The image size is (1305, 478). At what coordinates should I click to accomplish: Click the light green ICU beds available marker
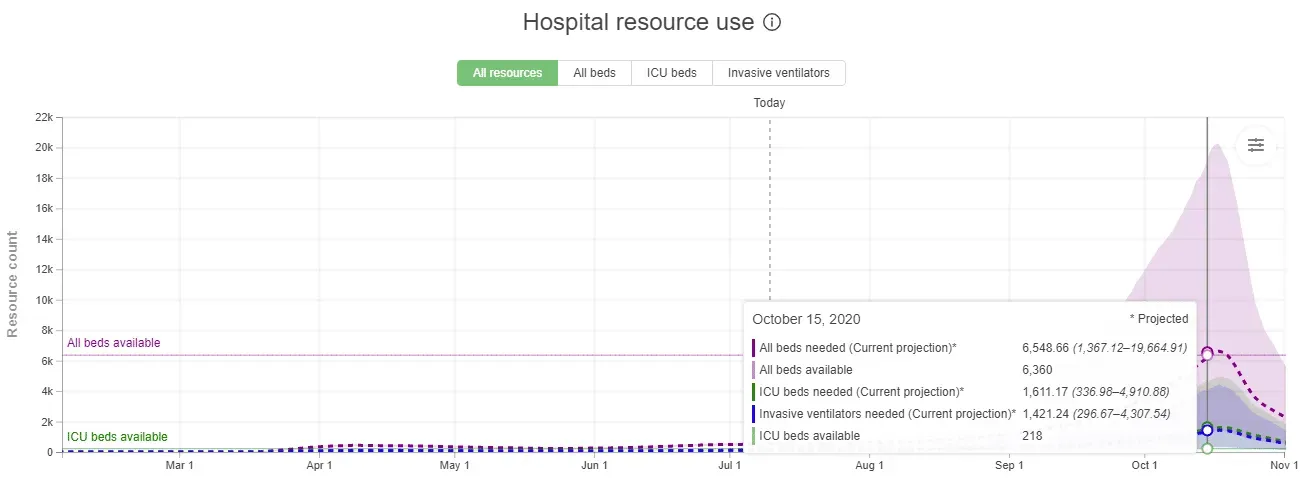click(x=1207, y=449)
